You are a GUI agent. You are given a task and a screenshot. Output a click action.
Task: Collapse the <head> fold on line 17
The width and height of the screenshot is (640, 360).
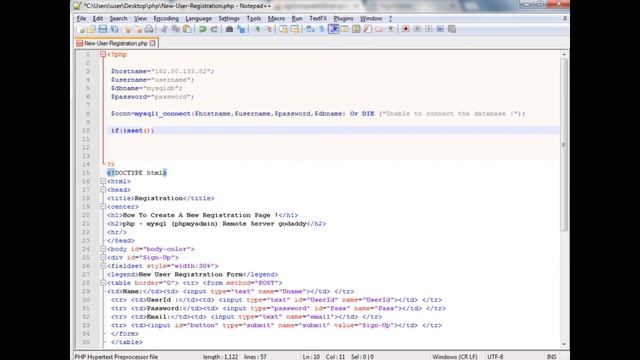tap(103, 190)
